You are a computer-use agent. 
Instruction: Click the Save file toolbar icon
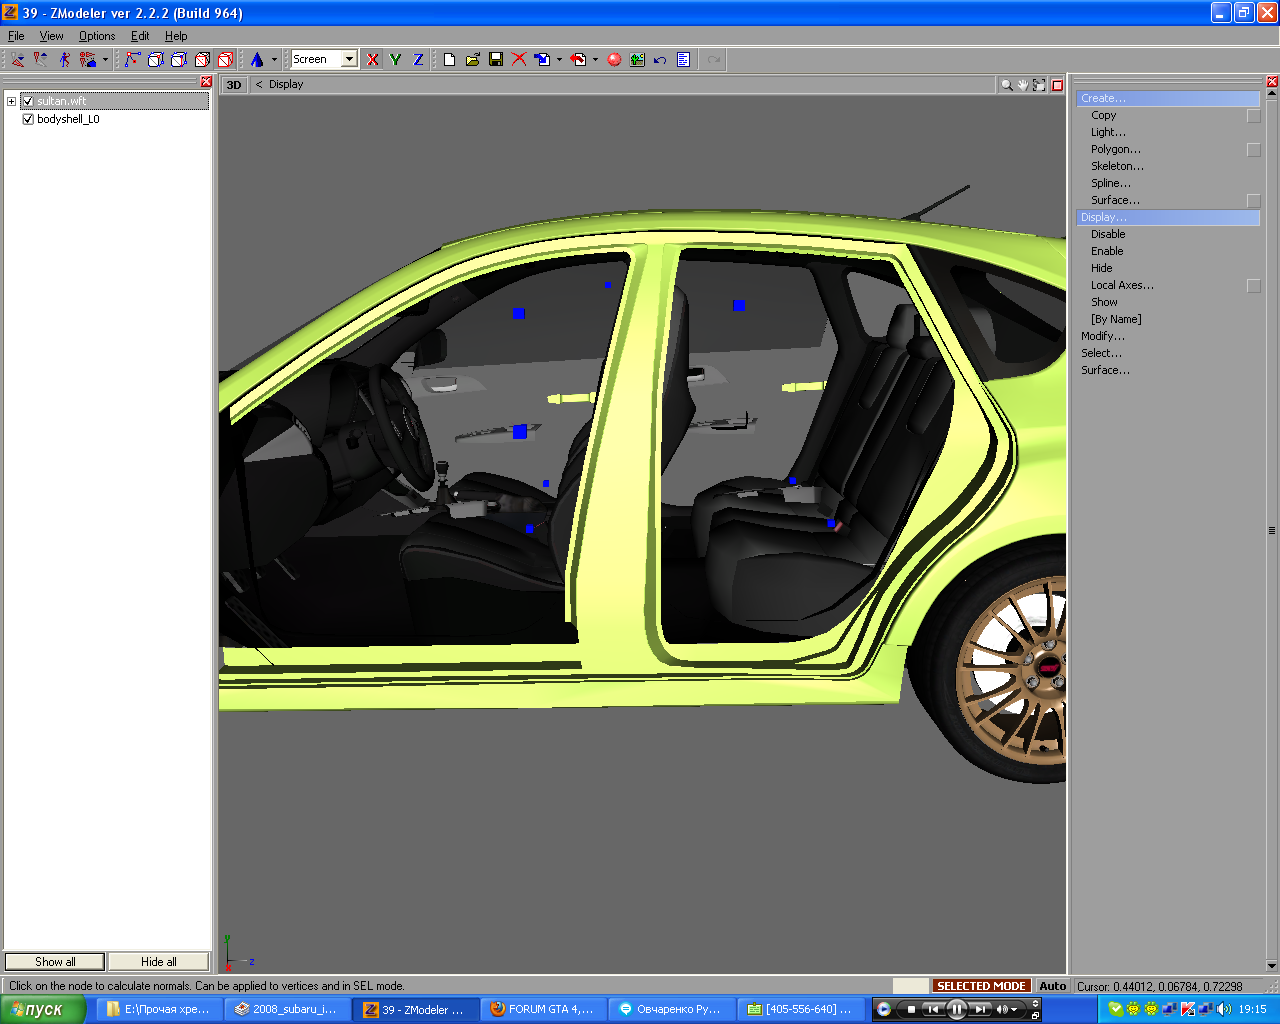496,60
